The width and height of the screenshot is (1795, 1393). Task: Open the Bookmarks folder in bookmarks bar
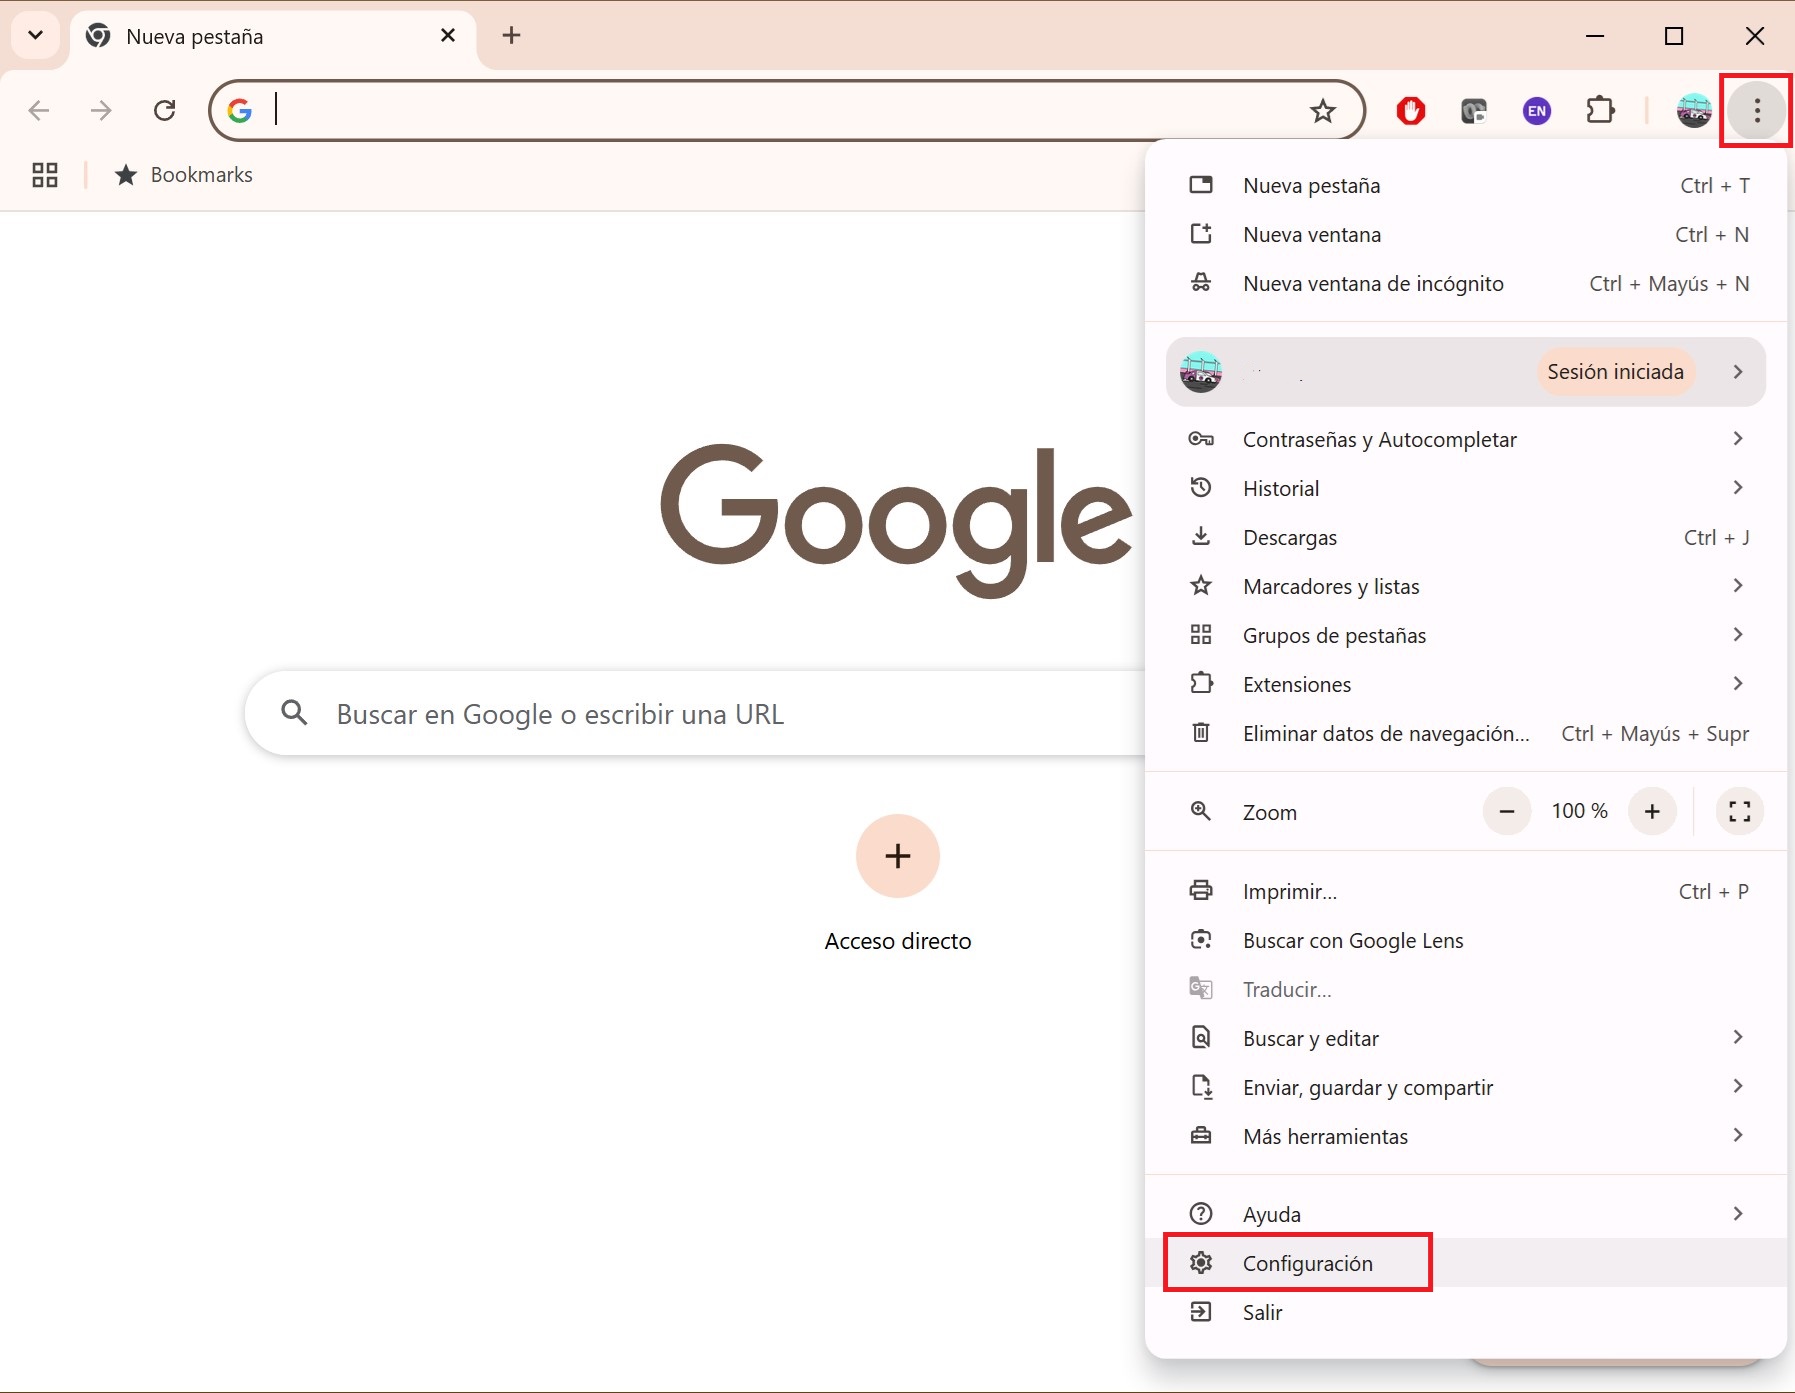pos(184,175)
